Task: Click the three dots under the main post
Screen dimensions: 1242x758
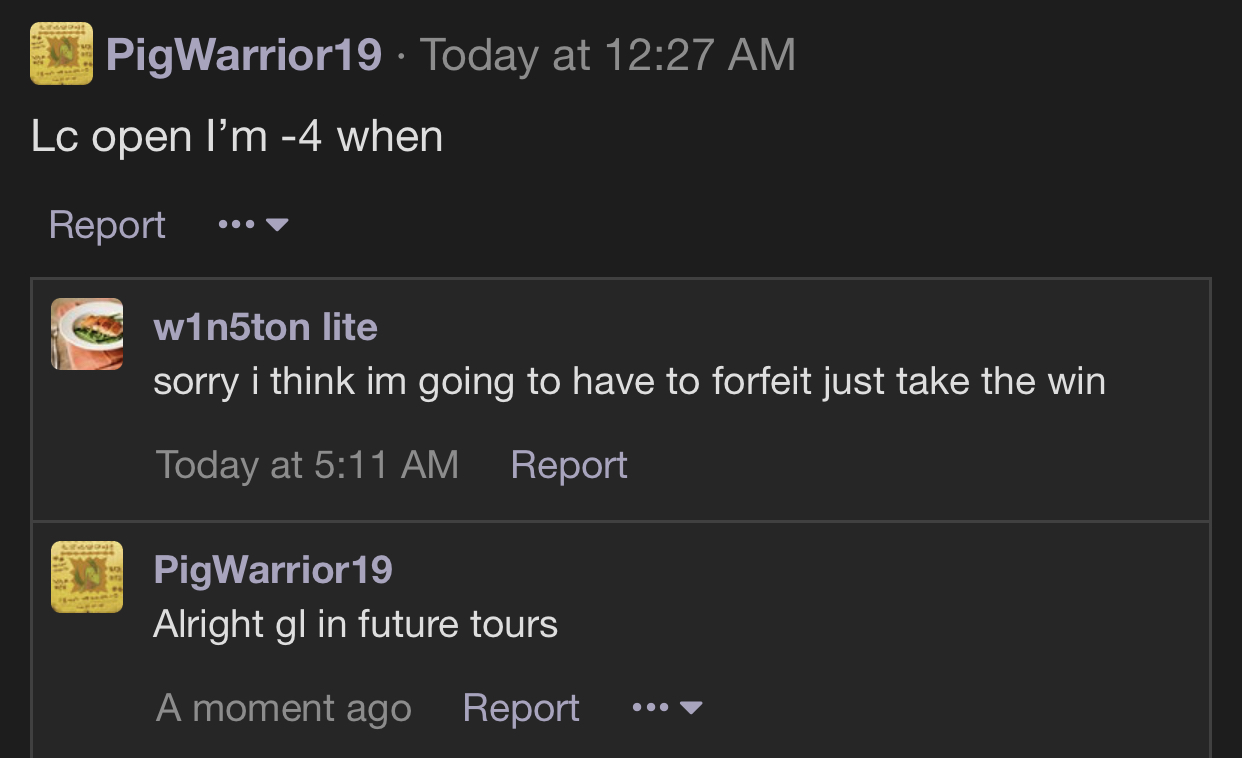Action: click(236, 225)
